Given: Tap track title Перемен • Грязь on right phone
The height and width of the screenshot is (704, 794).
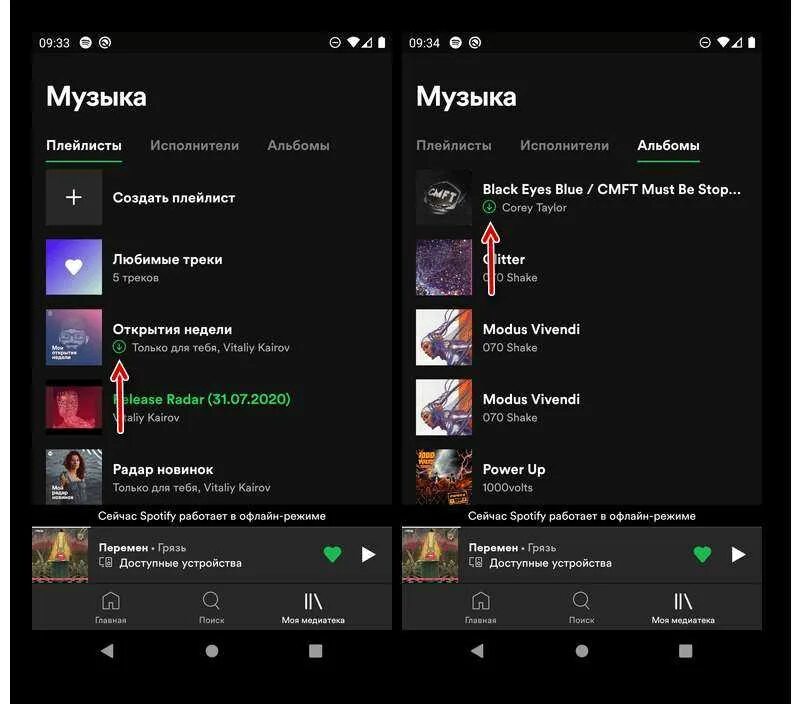Looking at the screenshot, I should point(512,547).
